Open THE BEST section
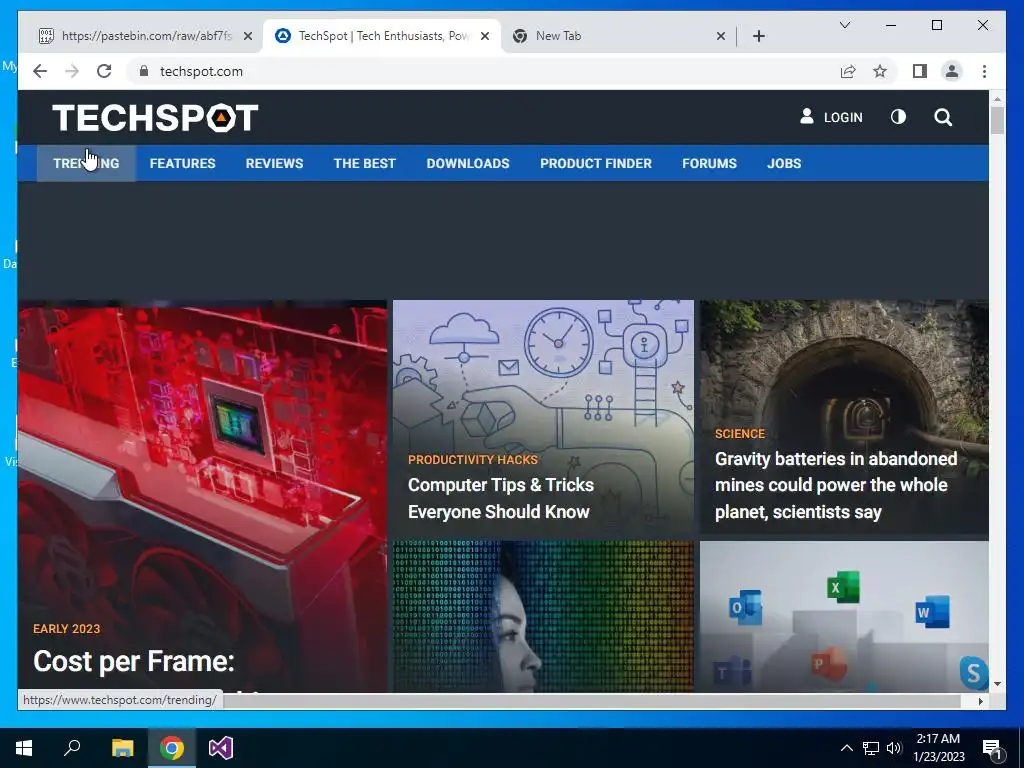 pos(364,163)
